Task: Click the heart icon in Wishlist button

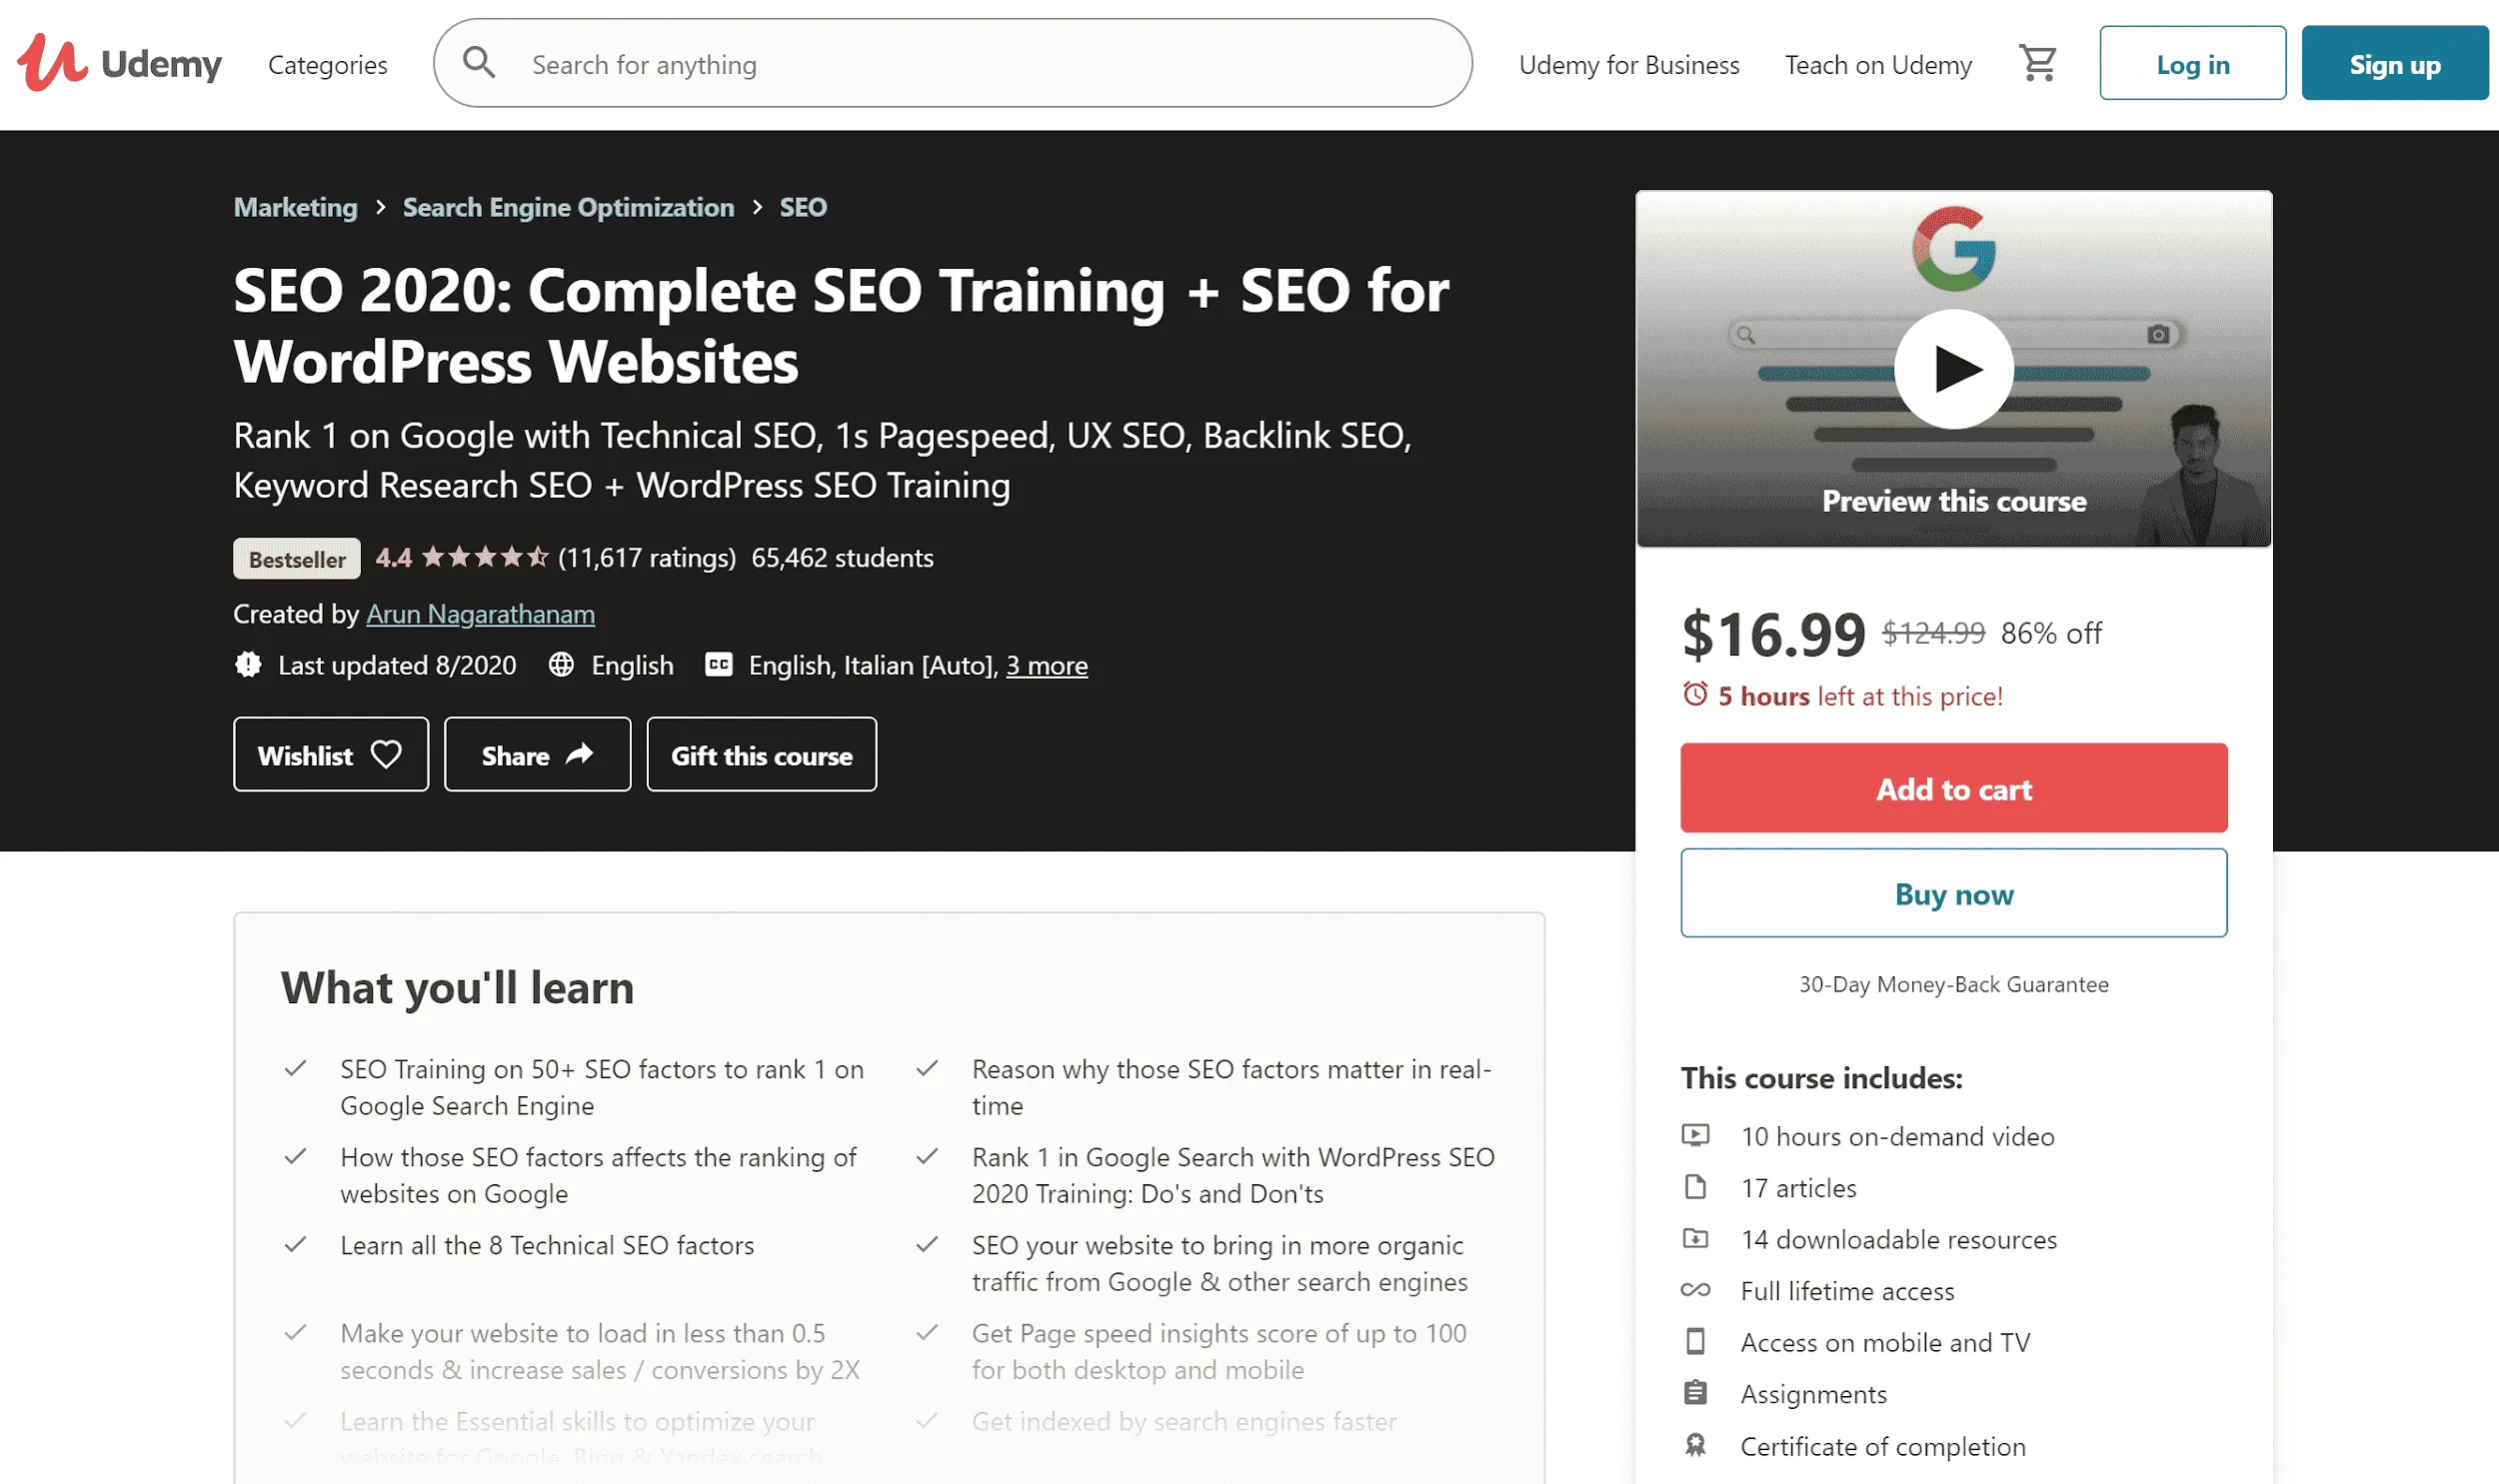Action: (x=386, y=754)
